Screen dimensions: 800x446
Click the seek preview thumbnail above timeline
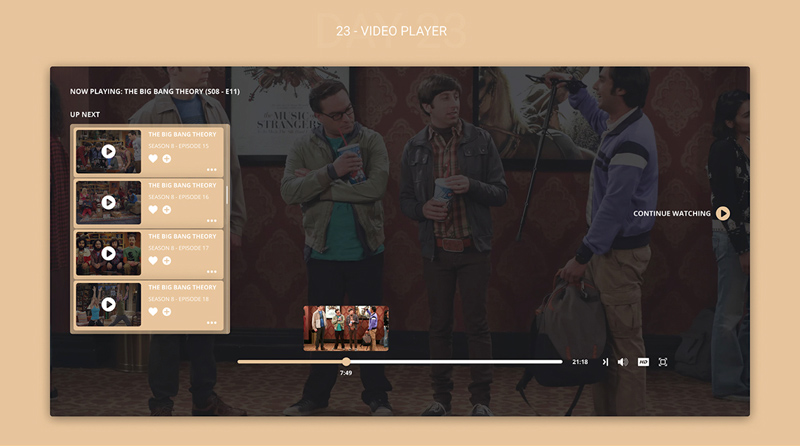tap(346, 328)
